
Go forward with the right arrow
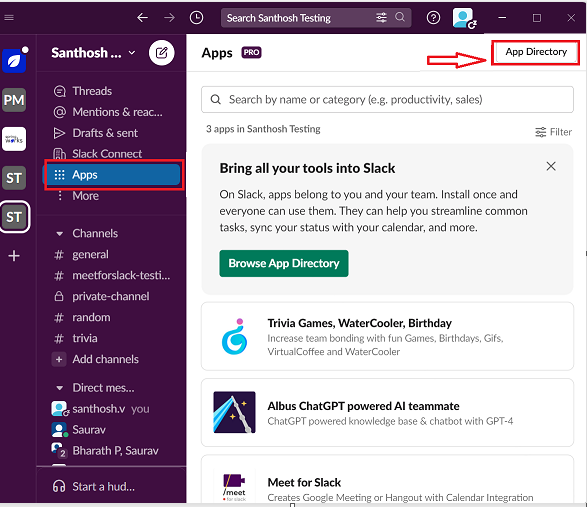(169, 18)
